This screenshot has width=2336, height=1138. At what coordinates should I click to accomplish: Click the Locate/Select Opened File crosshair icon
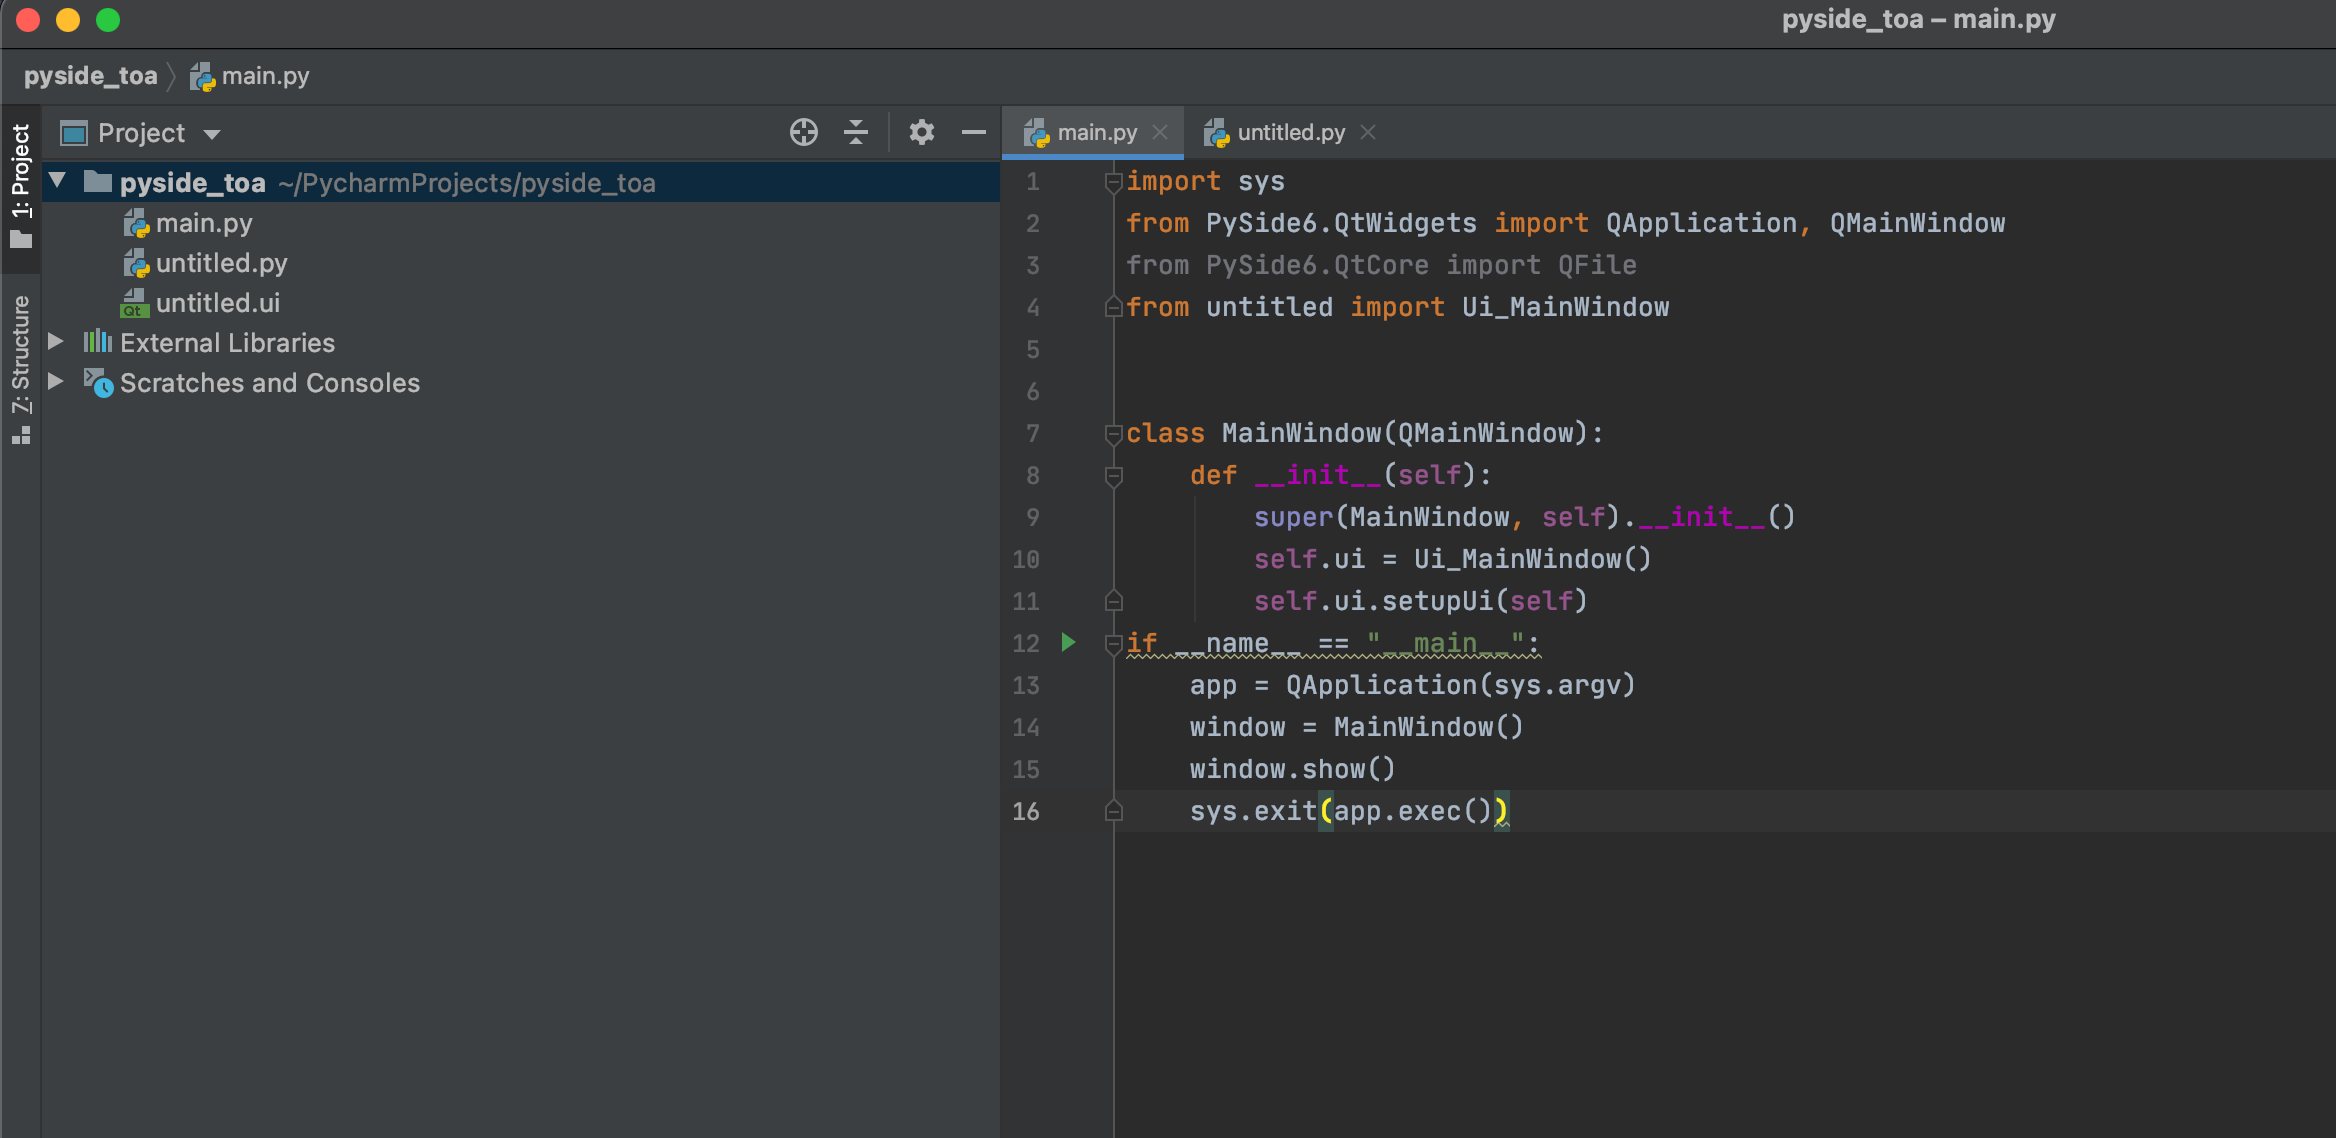click(x=803, y=132)
